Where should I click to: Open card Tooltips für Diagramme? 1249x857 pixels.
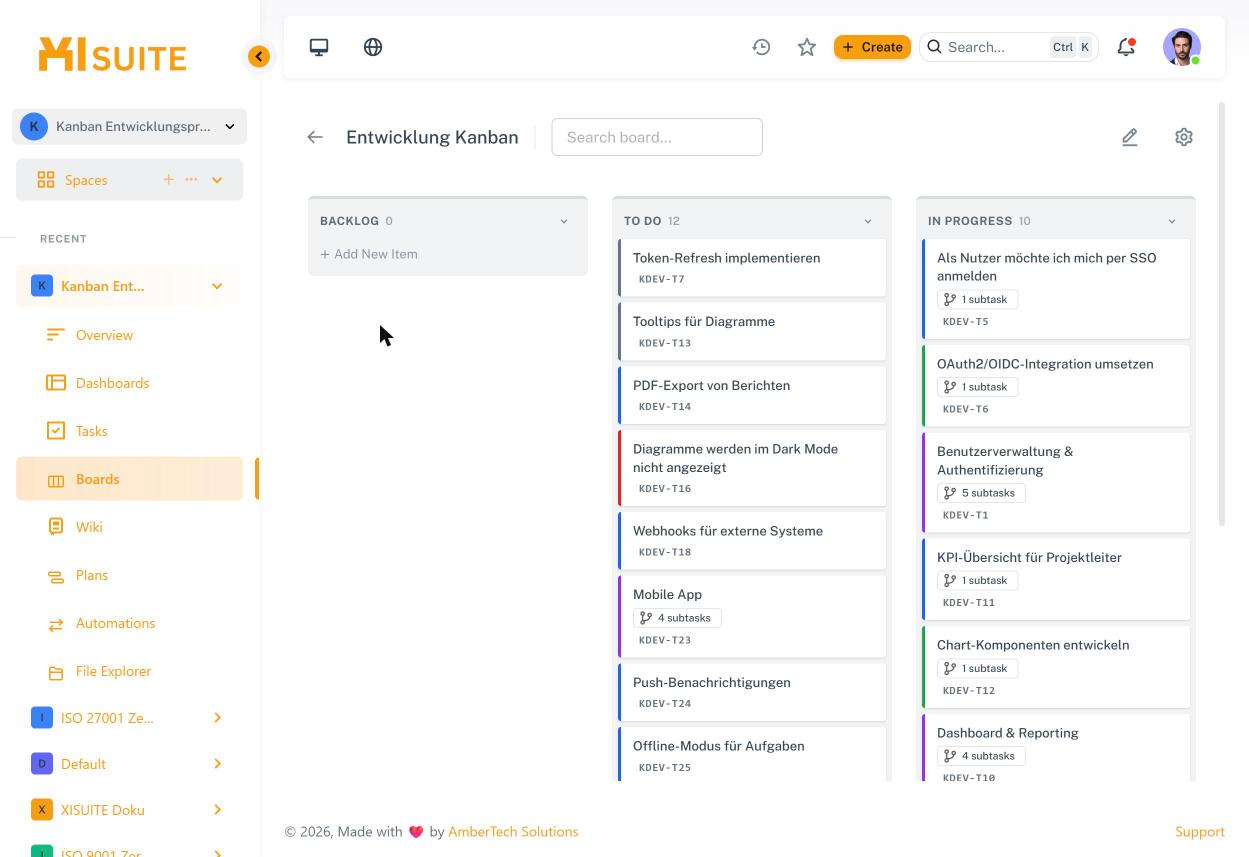pyautogui.click(x=752, y=331)
